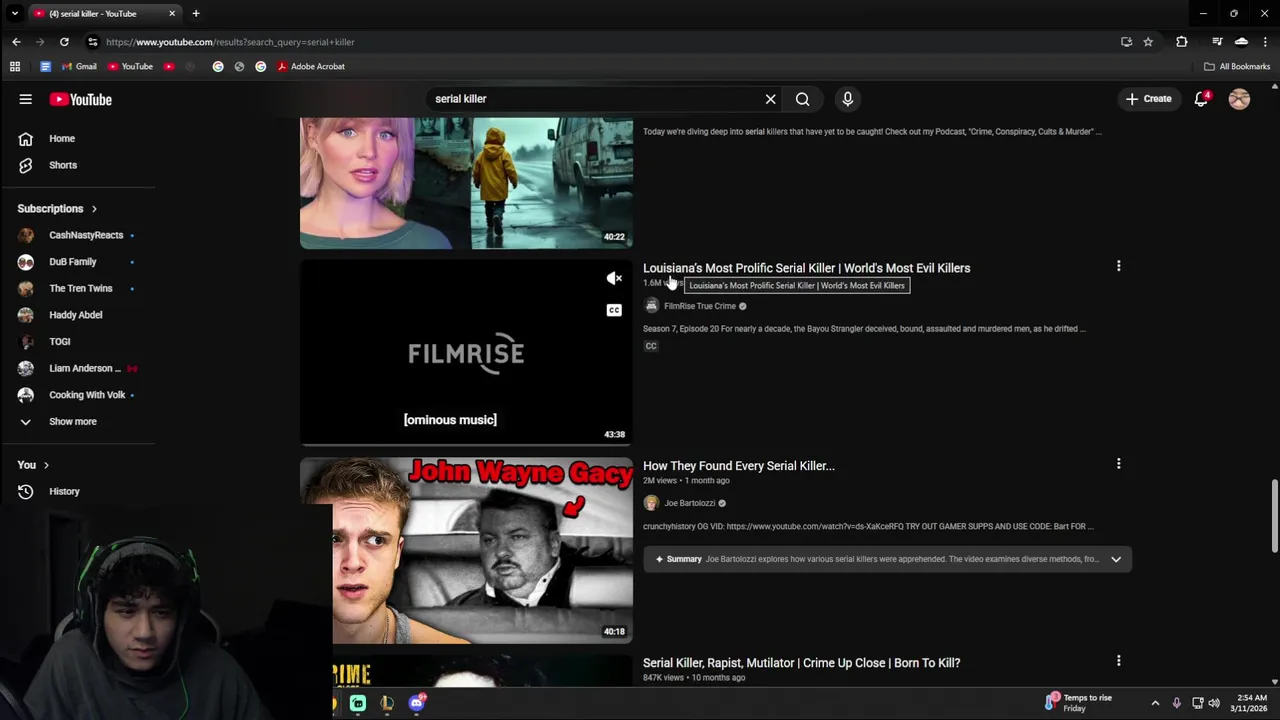The height and width of the screenshot is (720, 1280).
Task: Close the serial killer YouTube tab
Action: click(172, 14)
